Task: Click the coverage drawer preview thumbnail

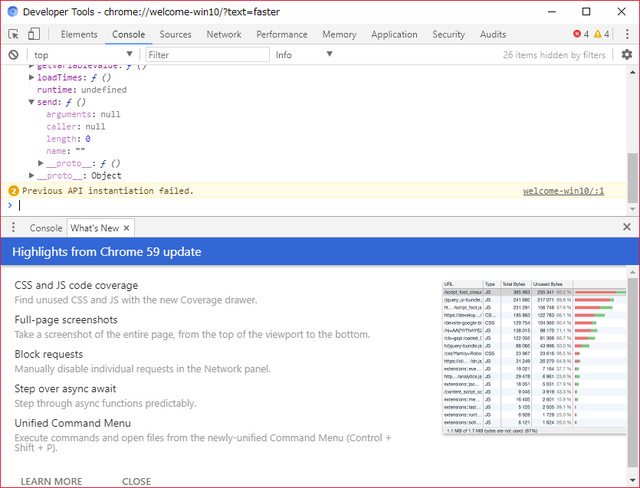Action: (x=534, y=357)
